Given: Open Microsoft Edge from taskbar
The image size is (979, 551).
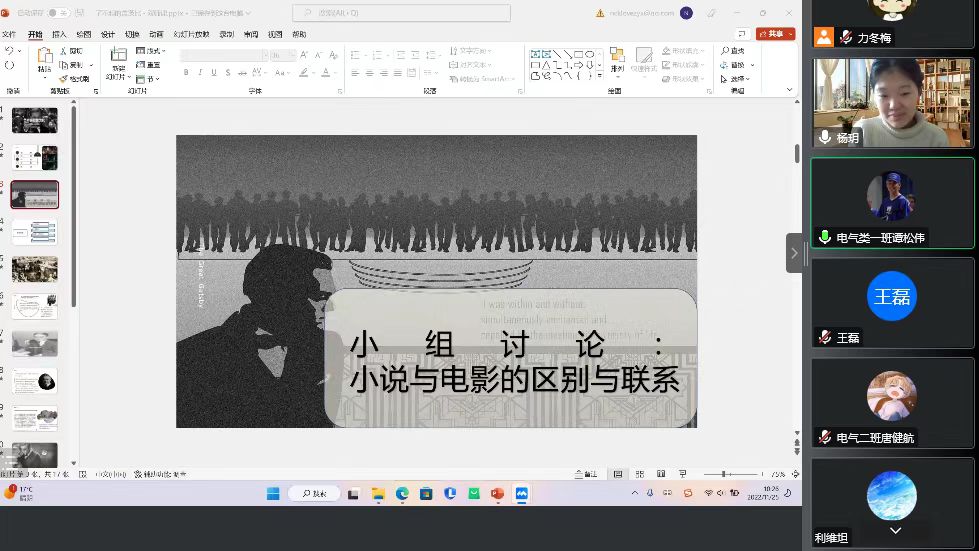Looking at the screenshot, I should point(402,494).
